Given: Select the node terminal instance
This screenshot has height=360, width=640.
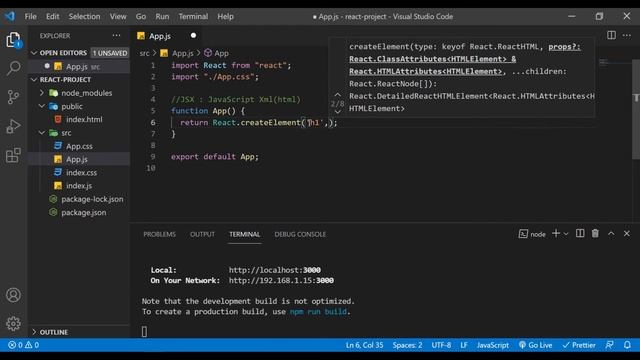Looking at the screenshot, I should pos(532,234).
